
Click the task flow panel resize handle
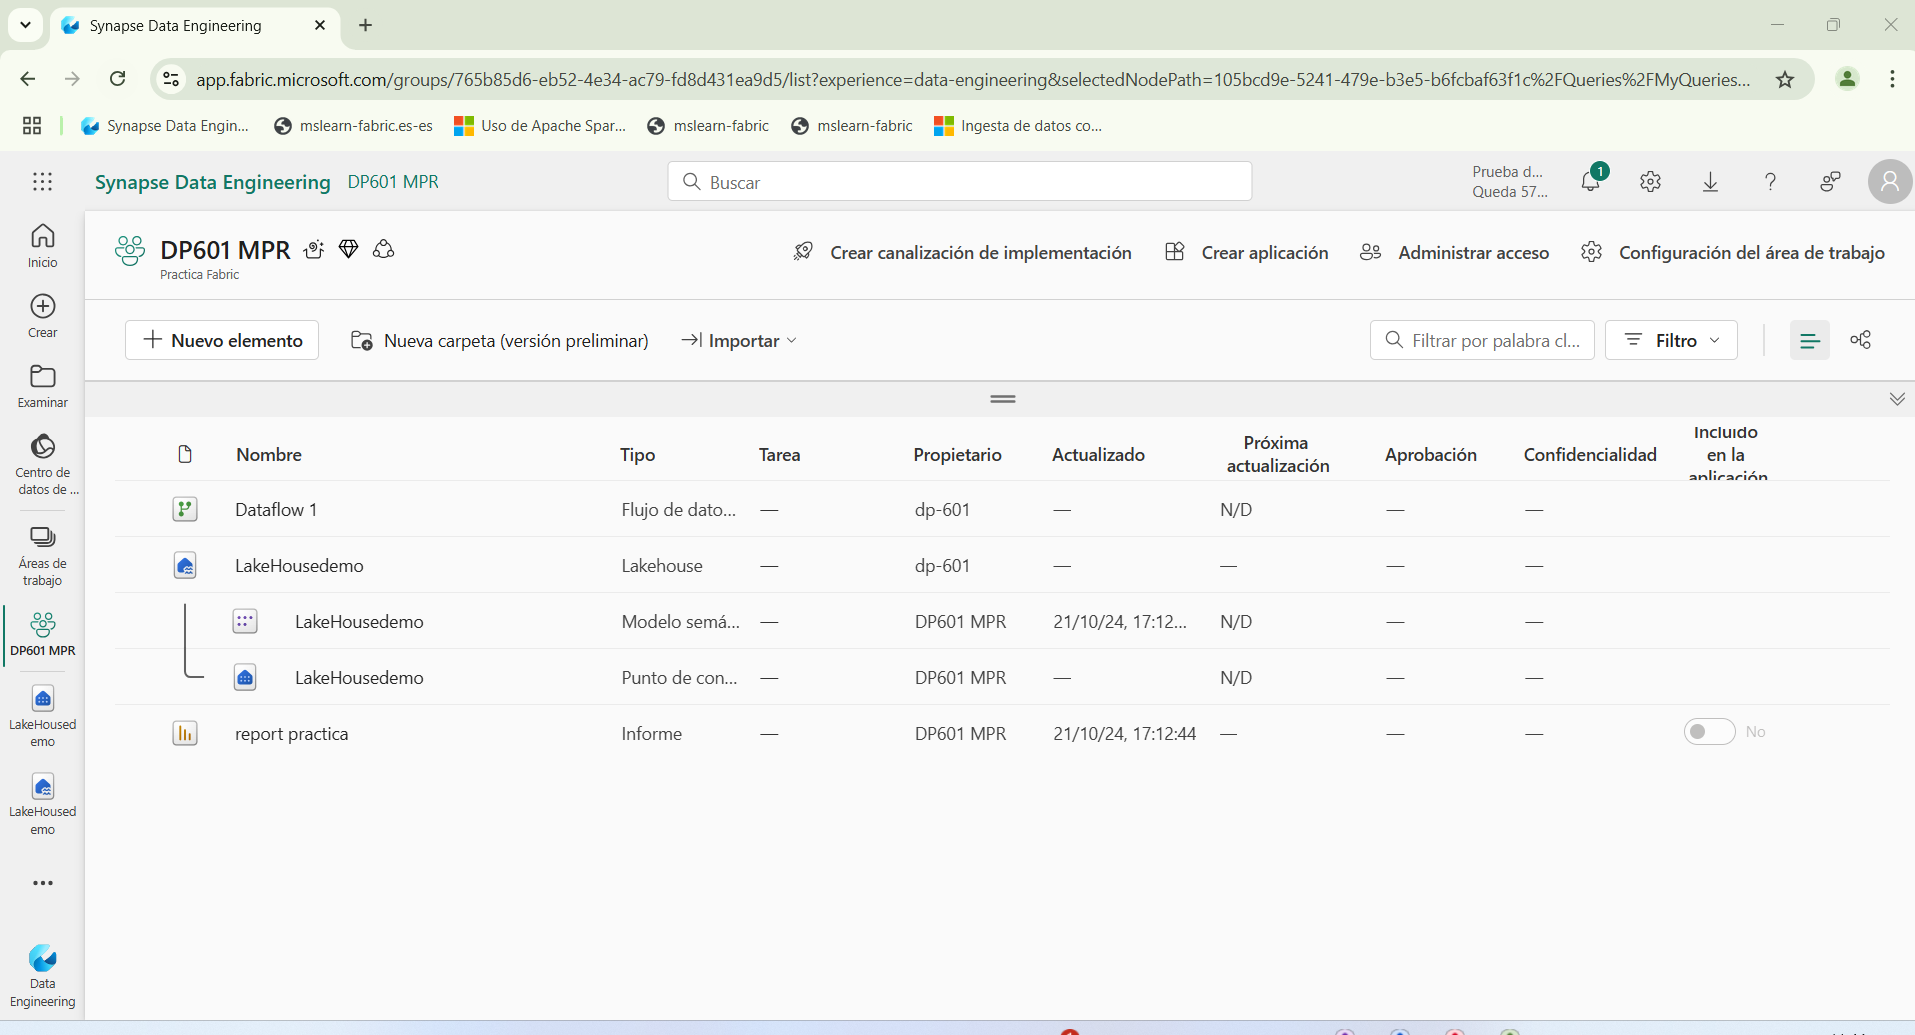click(x=1003, y=399)
